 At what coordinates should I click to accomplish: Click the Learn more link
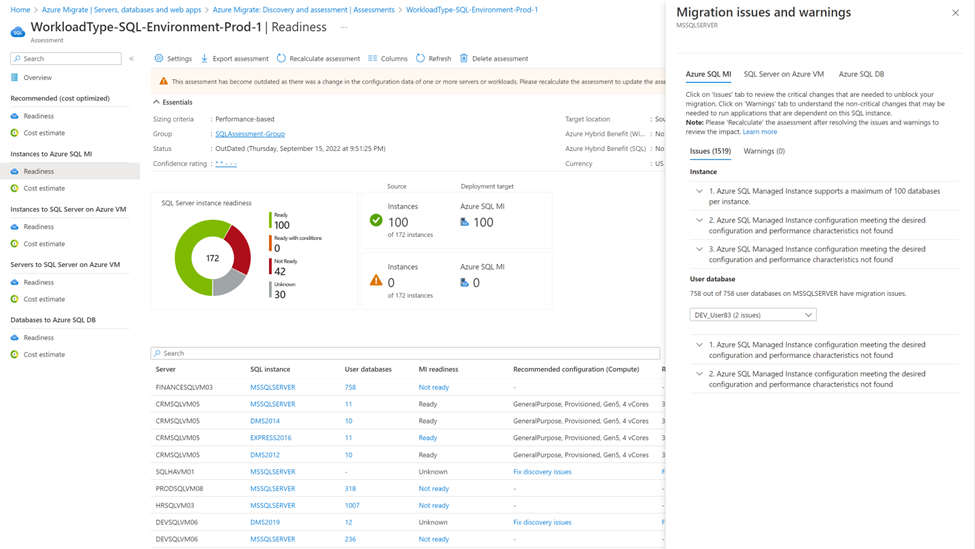pyautogui.click(x=759, y=132)
